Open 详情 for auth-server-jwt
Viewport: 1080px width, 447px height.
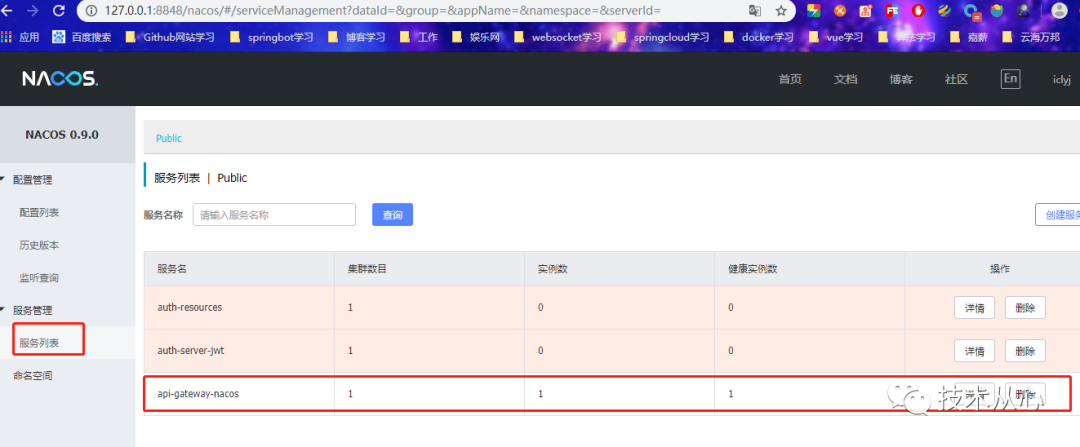point(974,351)
